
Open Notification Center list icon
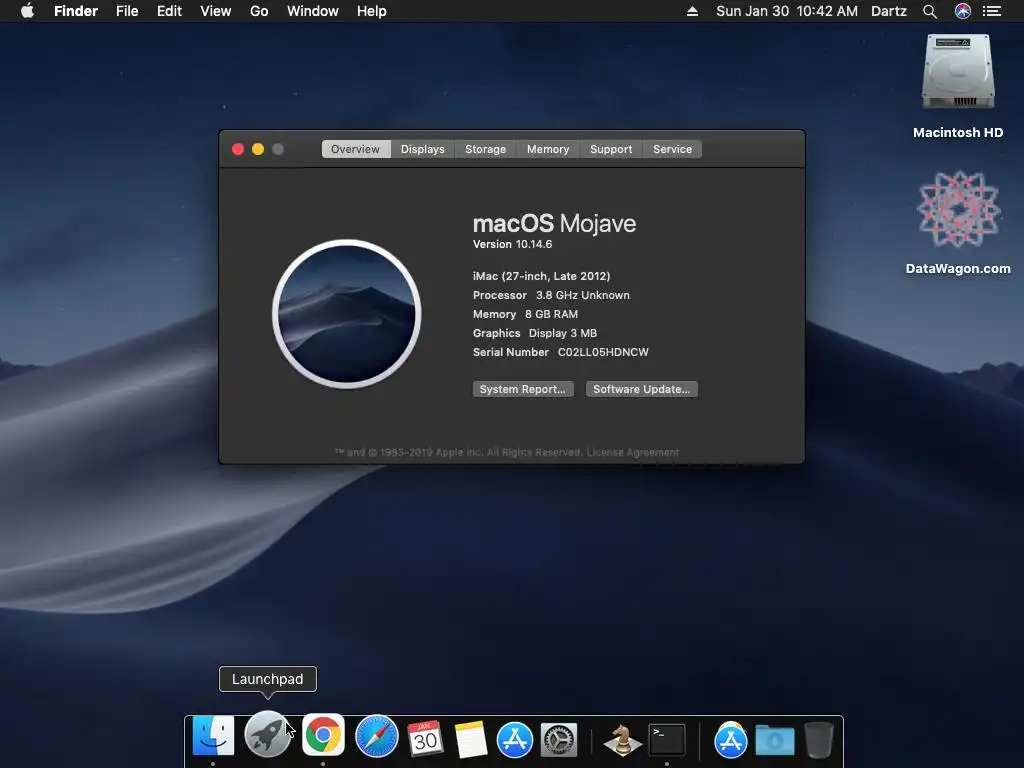[992, 11]
